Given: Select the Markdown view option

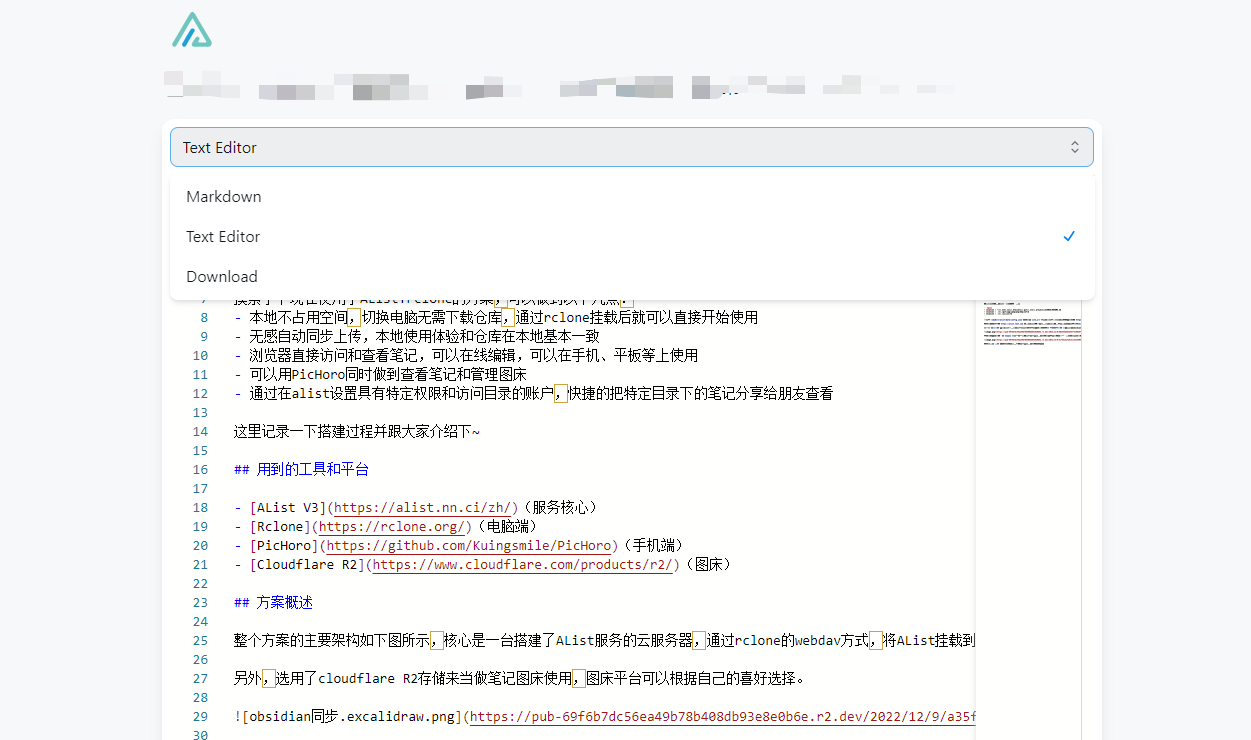Looking at the screenshot, I should pyautogui.click(x=223, y=196).
